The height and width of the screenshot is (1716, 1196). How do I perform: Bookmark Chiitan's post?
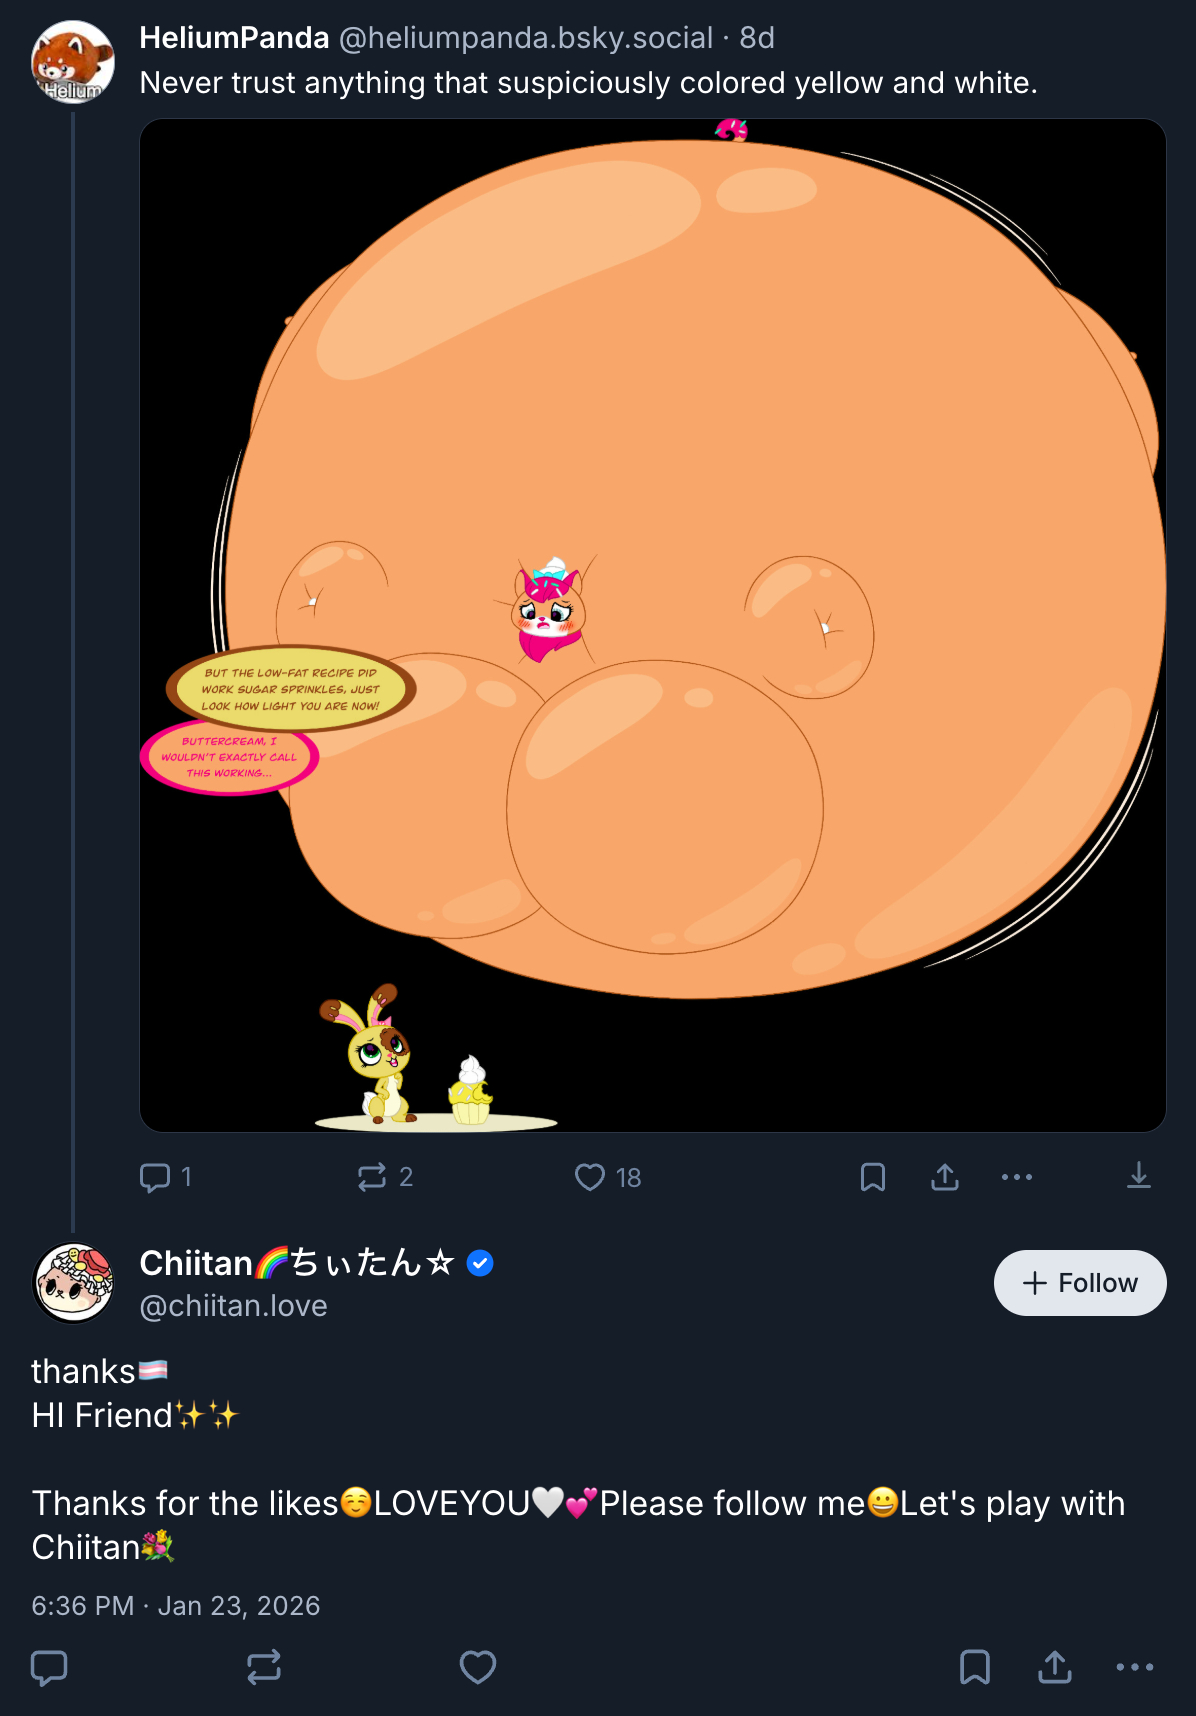click(x=975, y=1667)
